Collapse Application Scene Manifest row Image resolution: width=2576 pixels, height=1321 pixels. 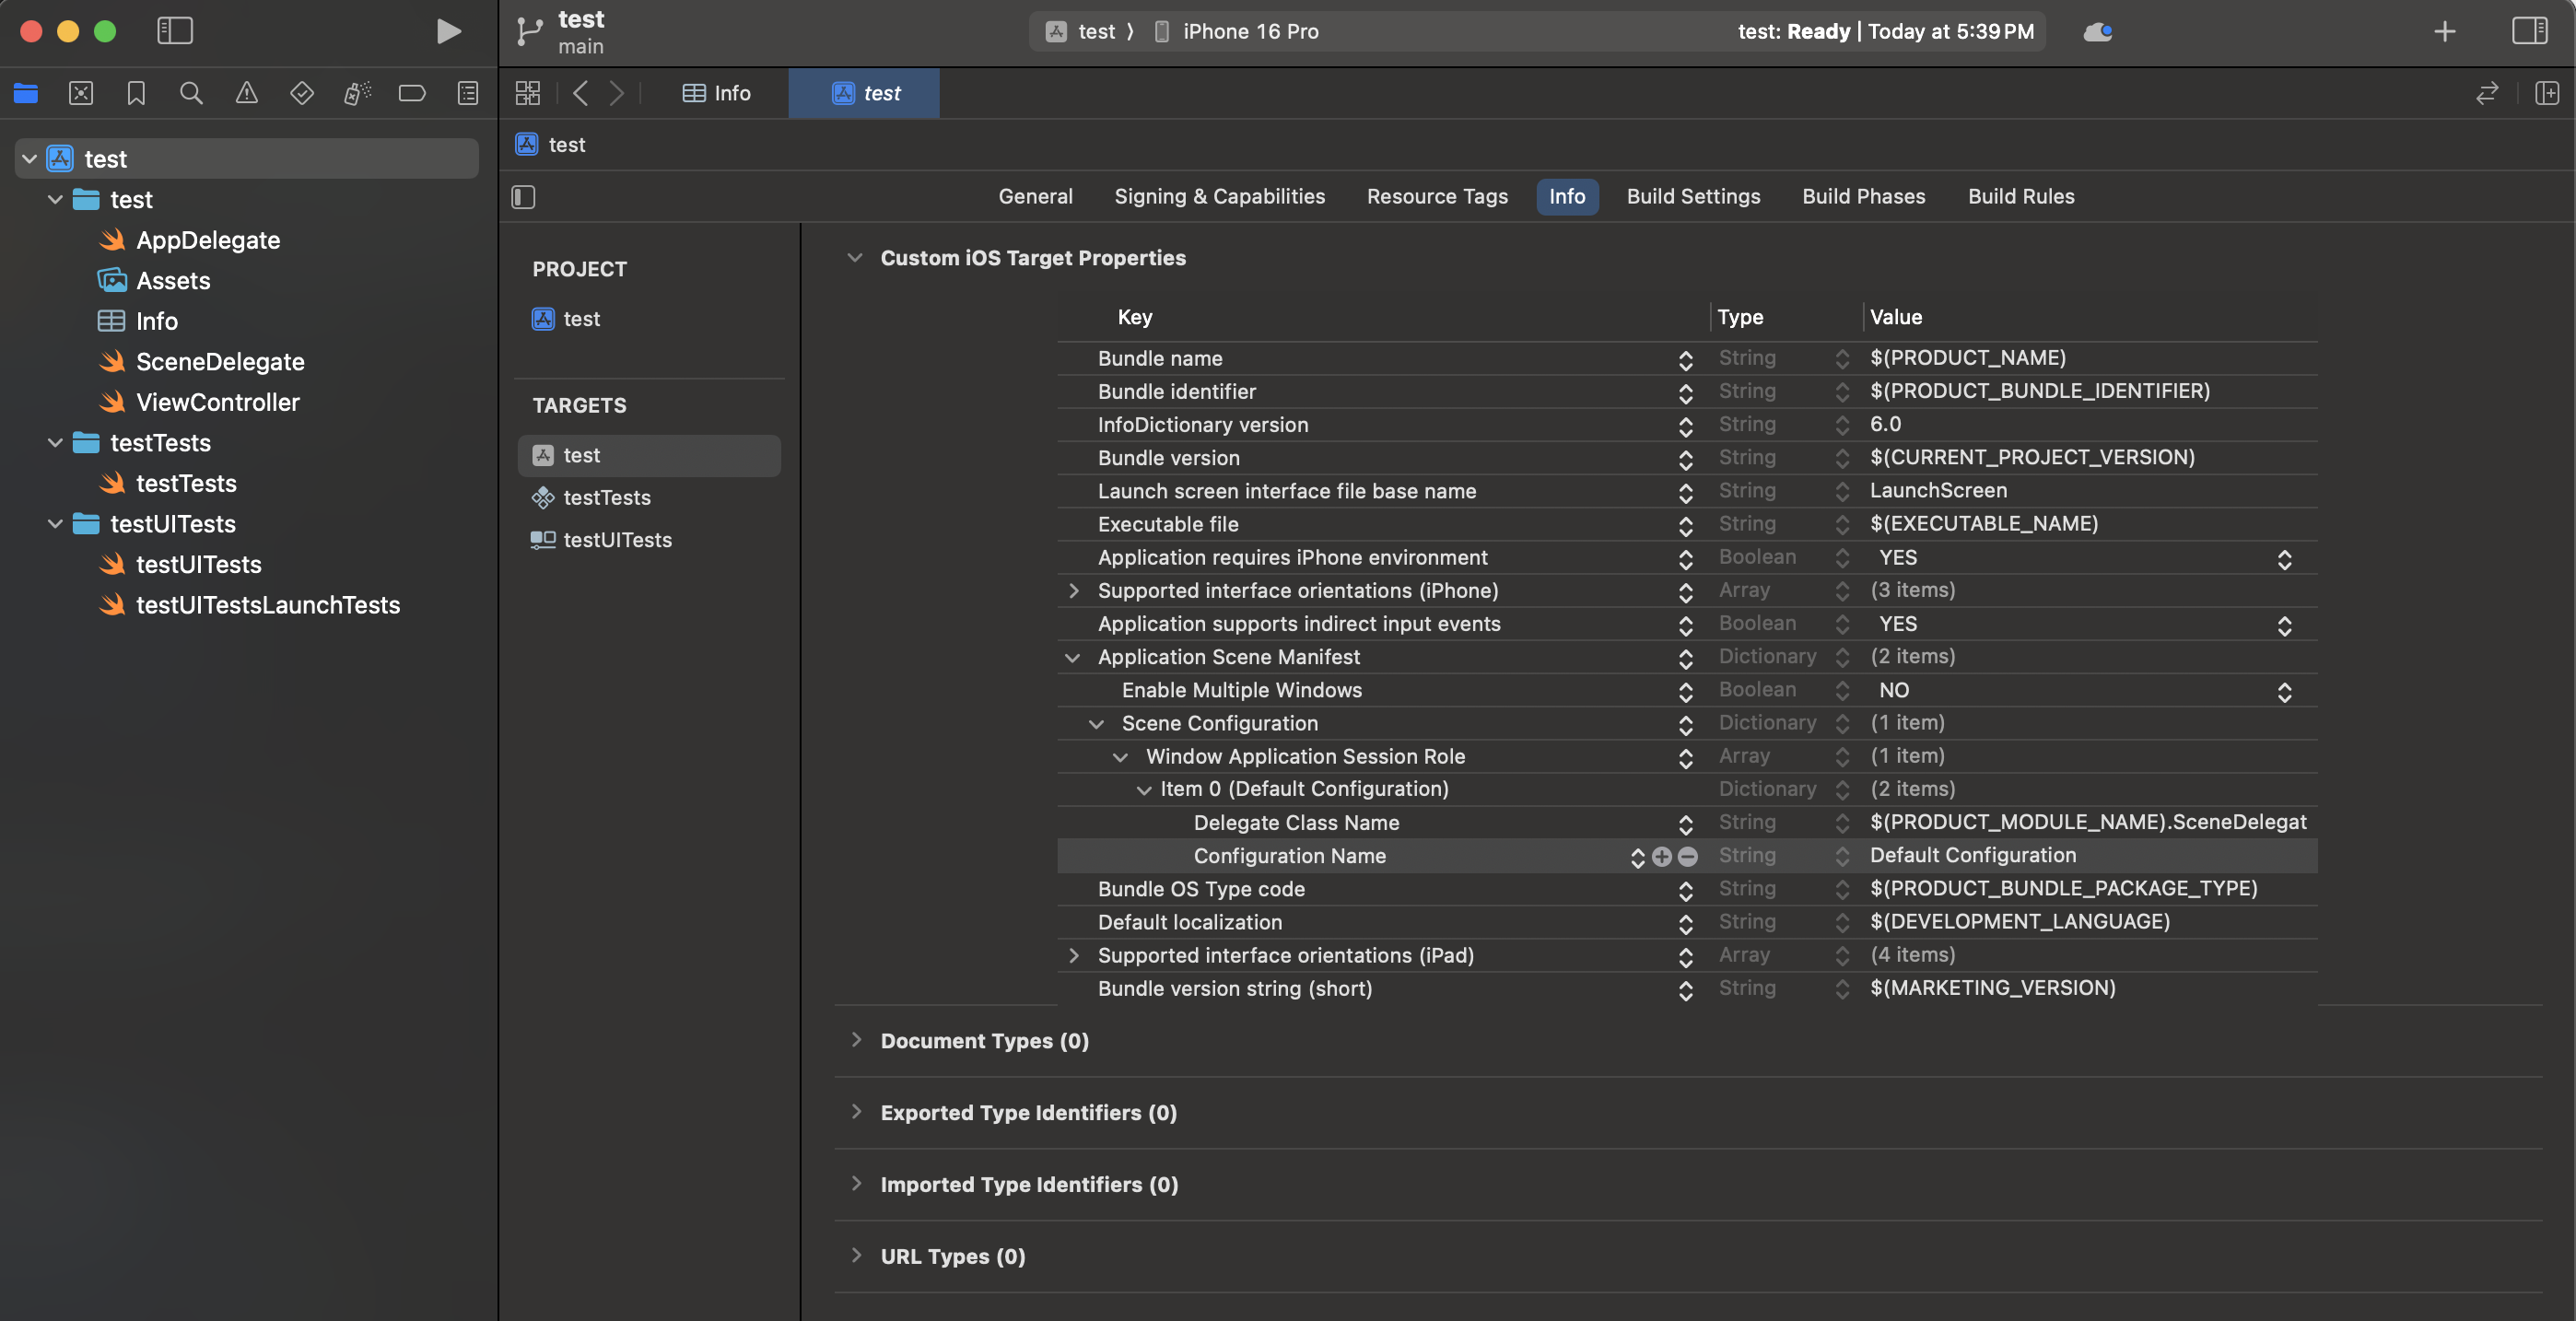click(x=1072, y=657)
